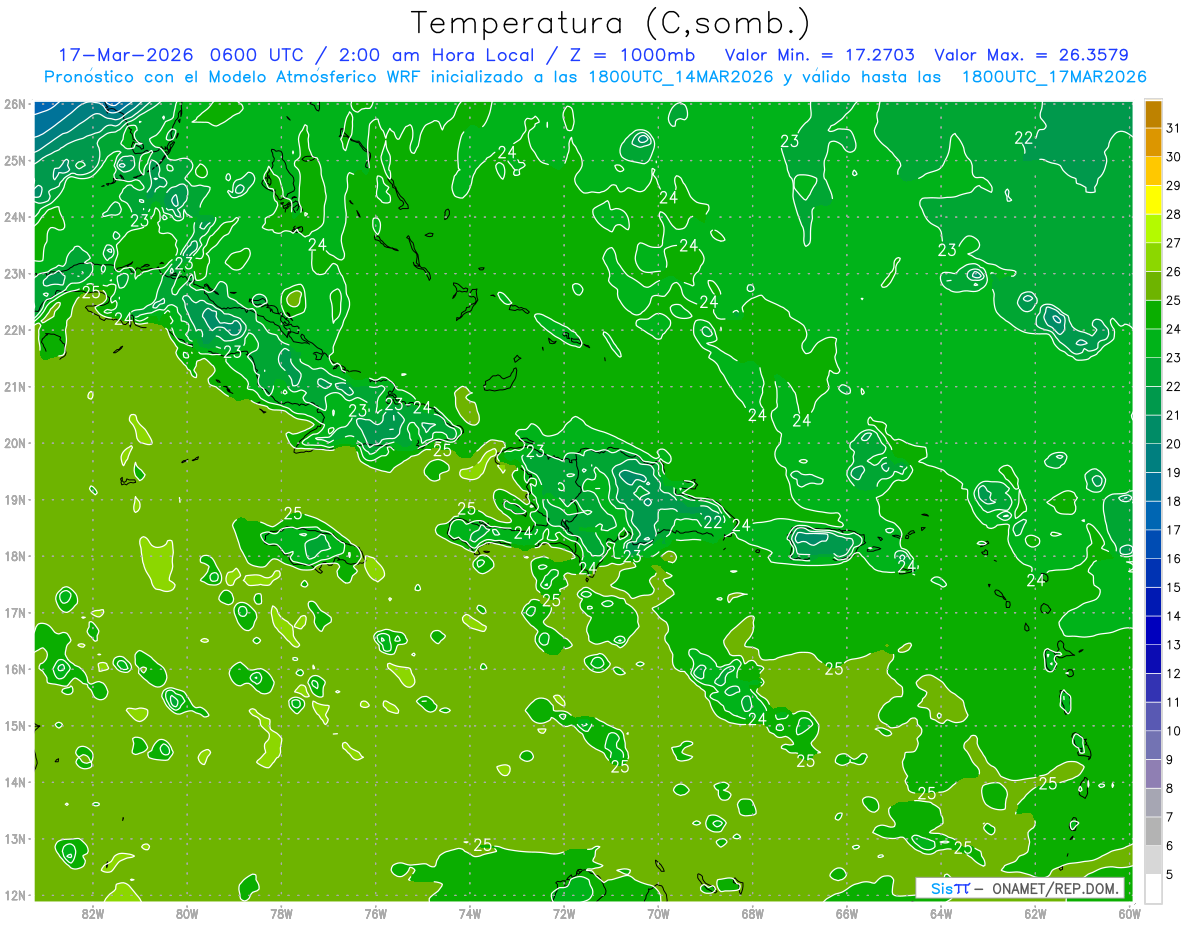1200x927 pixels.
Task: Click color scale value '29'
Action: click(x=1173, y=185)
